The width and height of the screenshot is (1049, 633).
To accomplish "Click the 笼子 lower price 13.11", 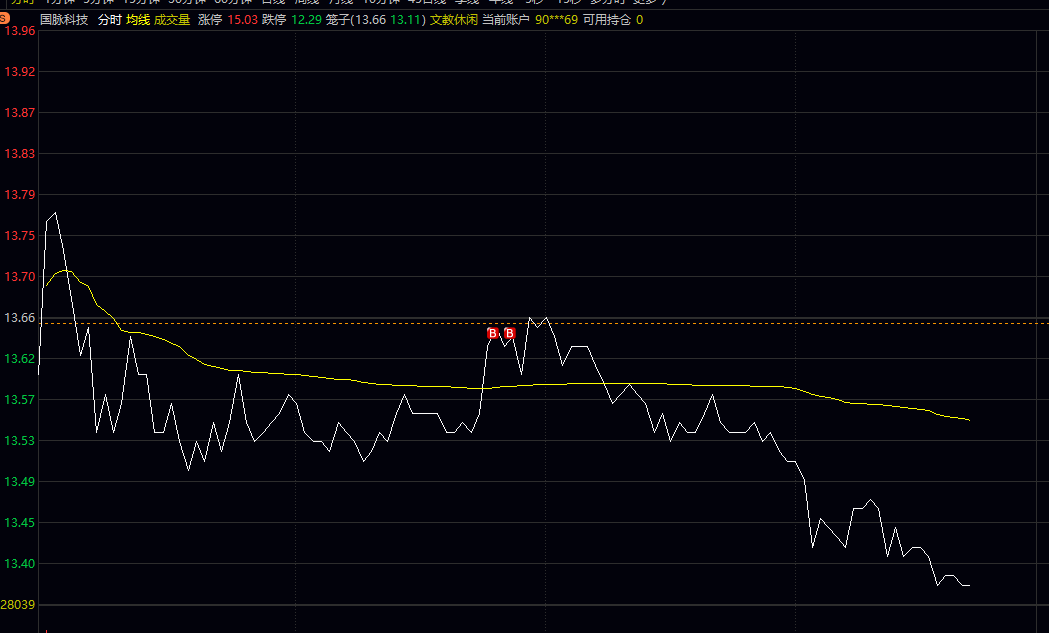I will [405, 19].
